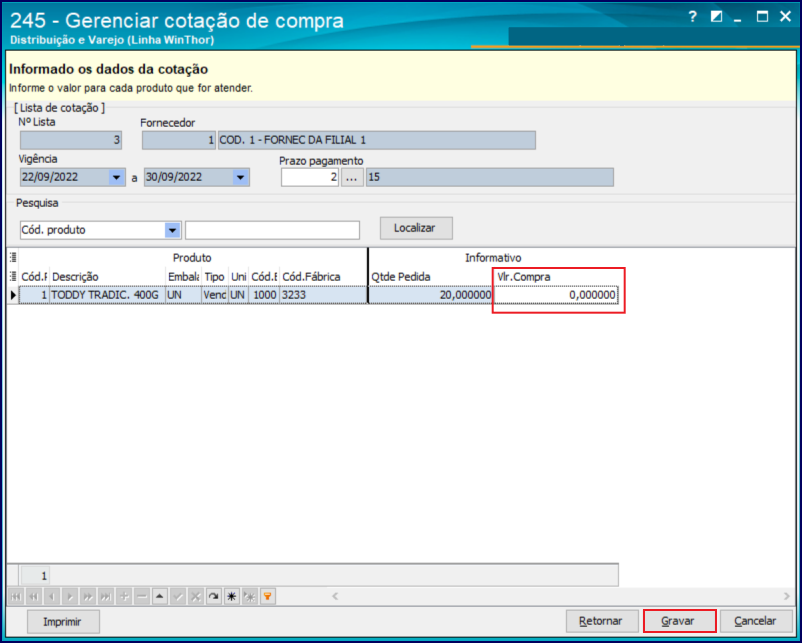Image resolution: width=802 pixels, height=643 pixels.
Task: Click the cancel edit X icon
Action: pyautogui.click(x=196, y=596)
